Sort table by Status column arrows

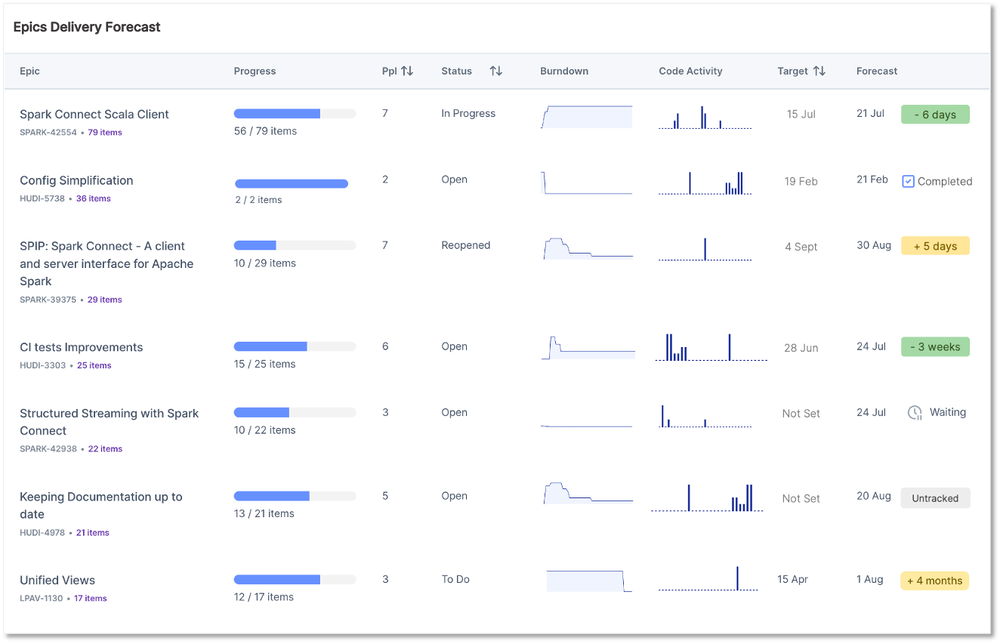(x=496, y=71)
